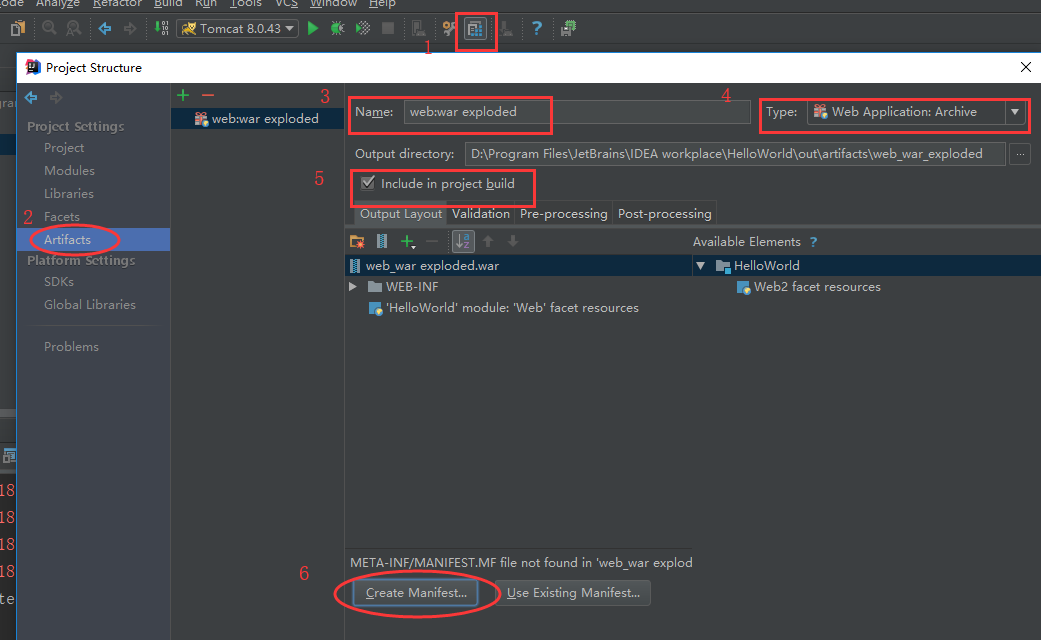1041x640 pixels.
Task: Remove selected artifact with red minus
Action: tap(208, 96)
